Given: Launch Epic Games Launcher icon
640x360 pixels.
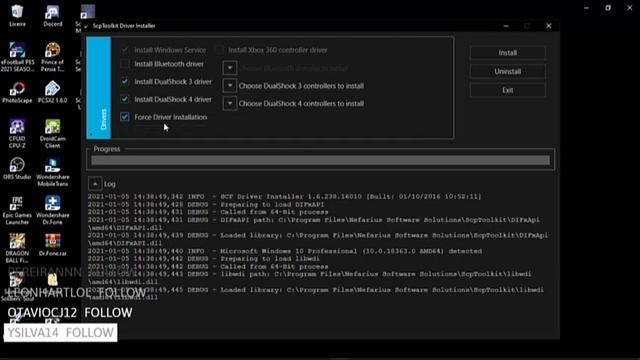Looking at the screenshot, I should [x=17, y=210].
